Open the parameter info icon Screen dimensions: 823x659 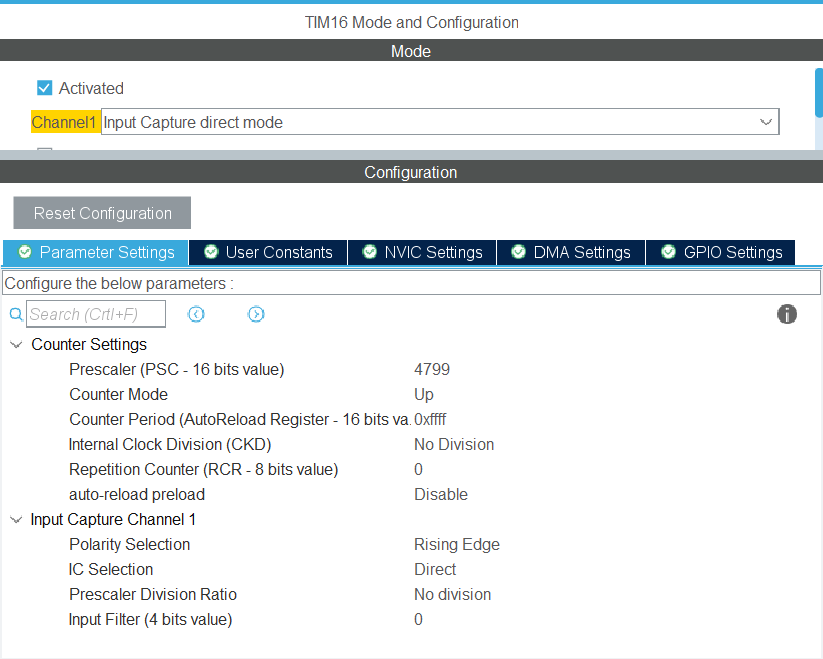pyautogui.click(x=787, y=314)
